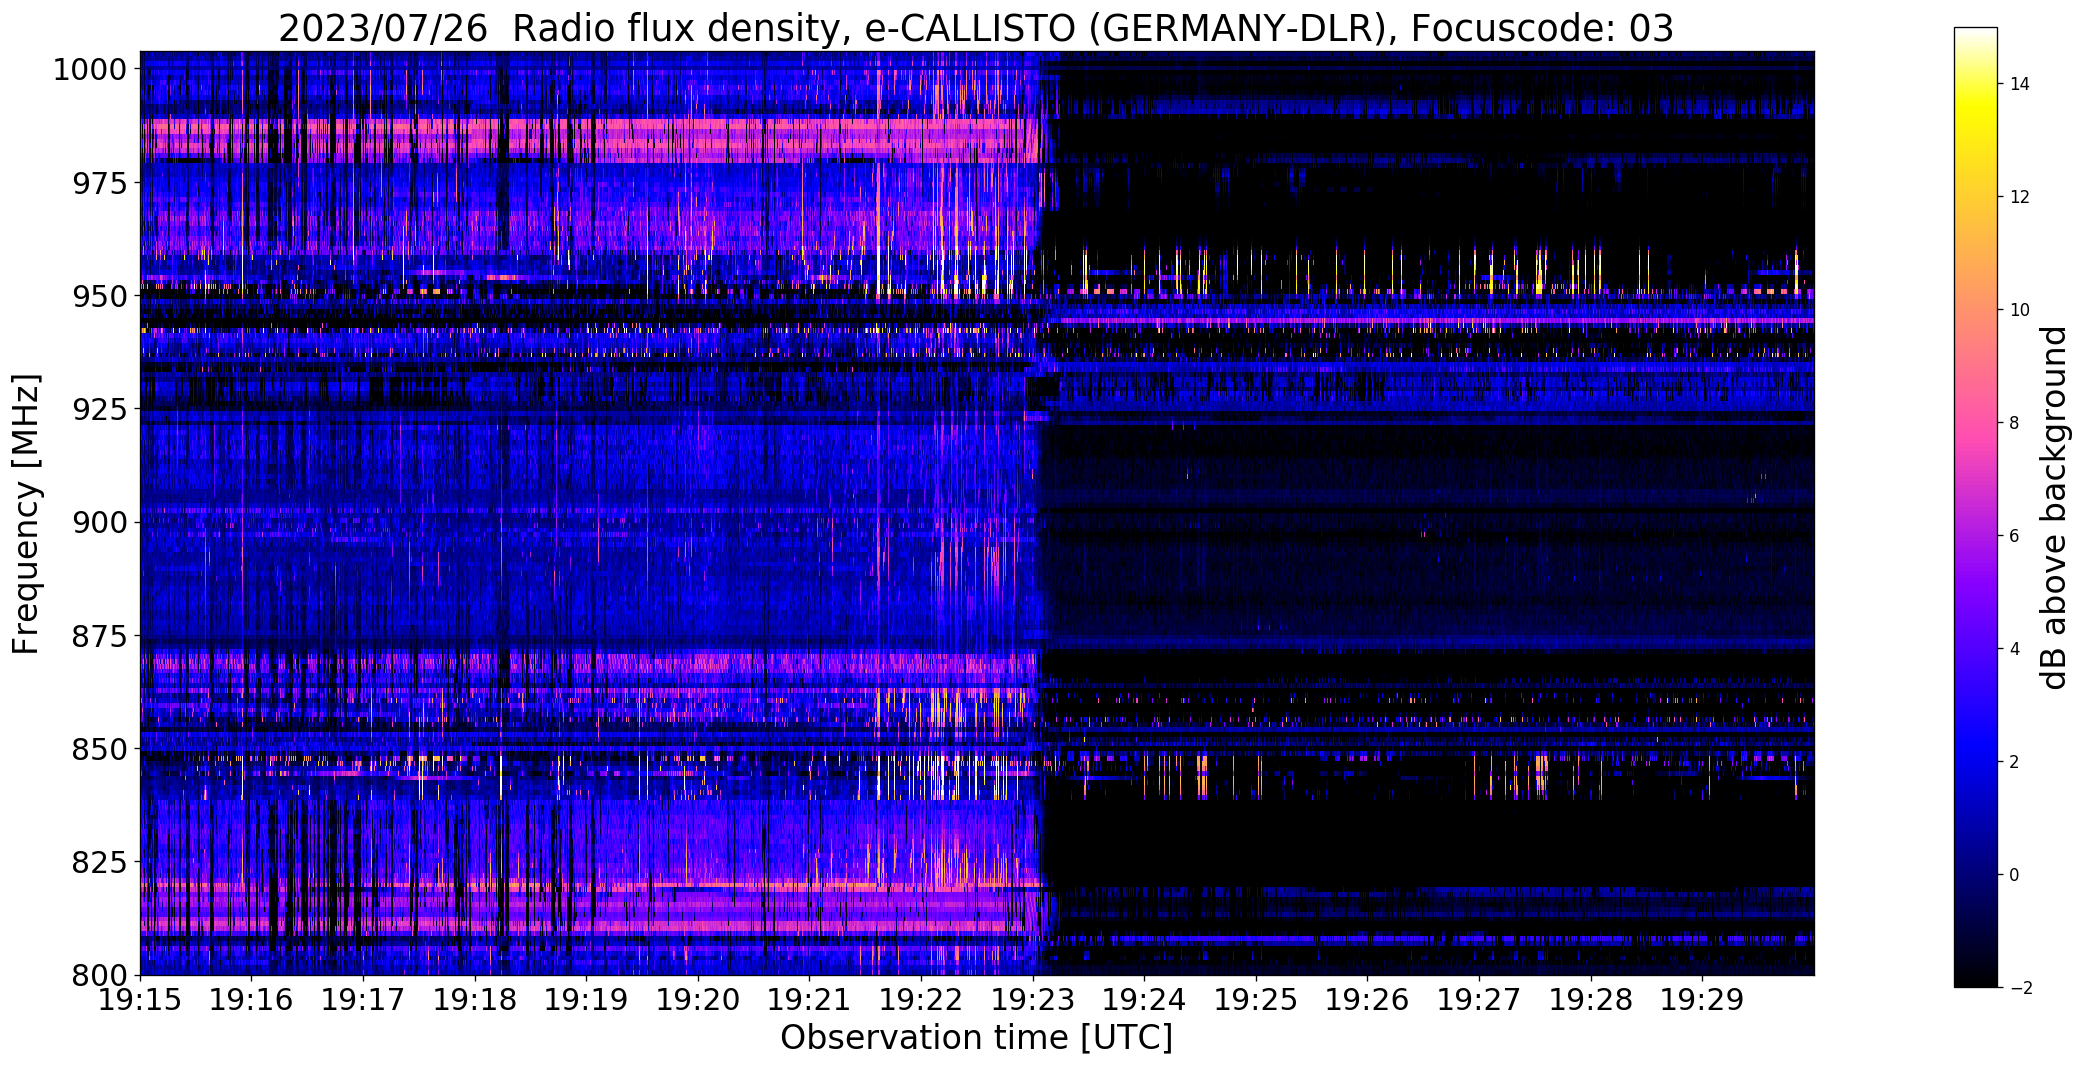The width and height of the screenshot is (2085, 1067).
Task: Click the 19:16 time tick label
Action: 251,1000
